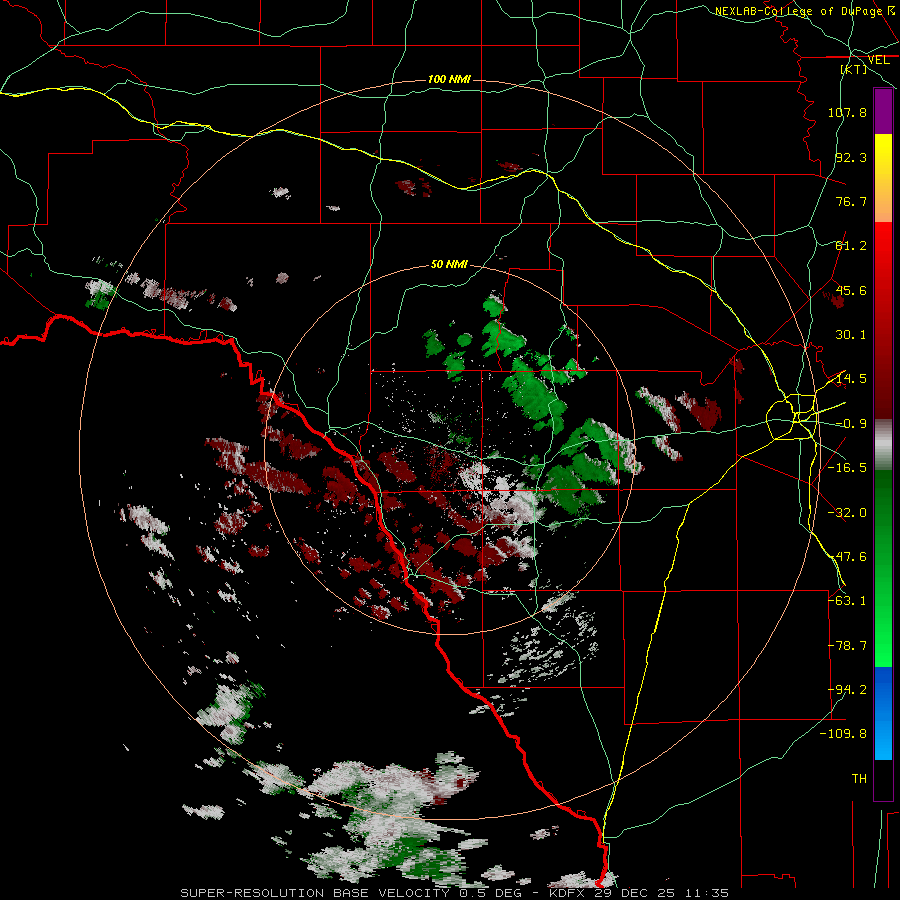Click the -16.5 velocity scale value
The width and height of the screenshot is (900, 900).
[x=847, y=468]
